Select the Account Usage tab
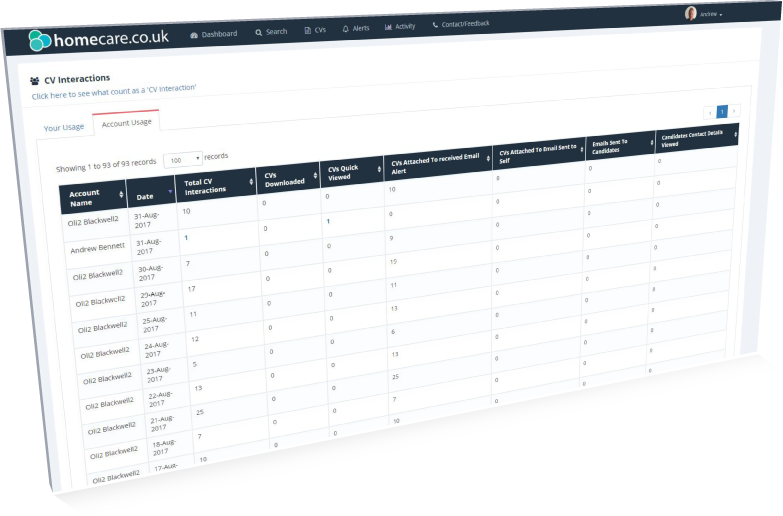Viewport: 783px width, 516px height. (126, 123)
